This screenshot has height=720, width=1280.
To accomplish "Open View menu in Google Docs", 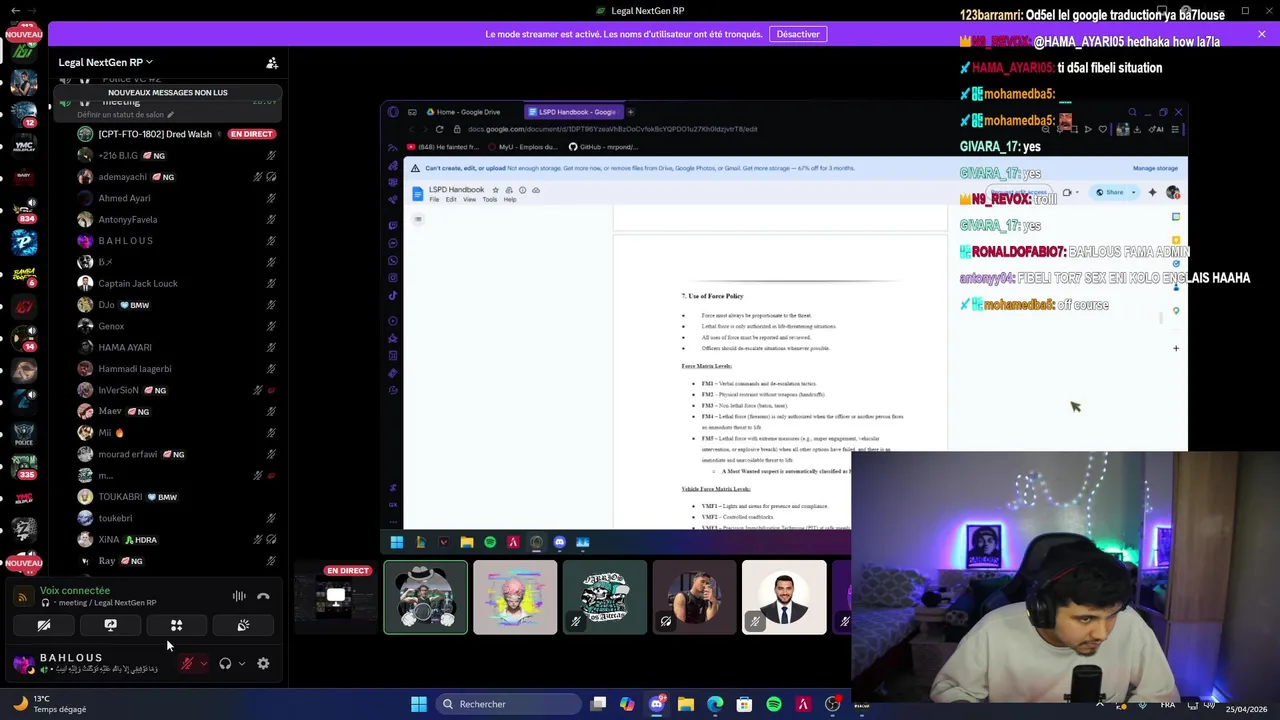I will click(x=469, y=200).
